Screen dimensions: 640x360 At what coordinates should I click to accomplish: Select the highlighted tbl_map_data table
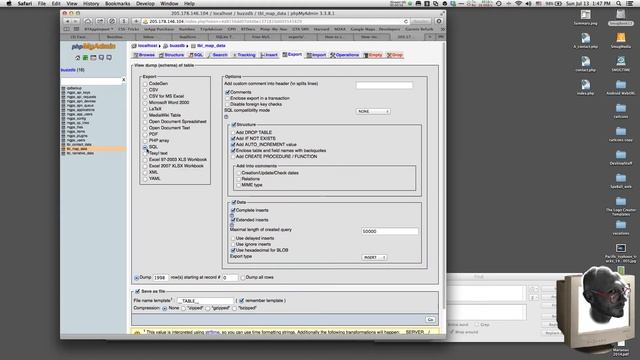point(77,149)
